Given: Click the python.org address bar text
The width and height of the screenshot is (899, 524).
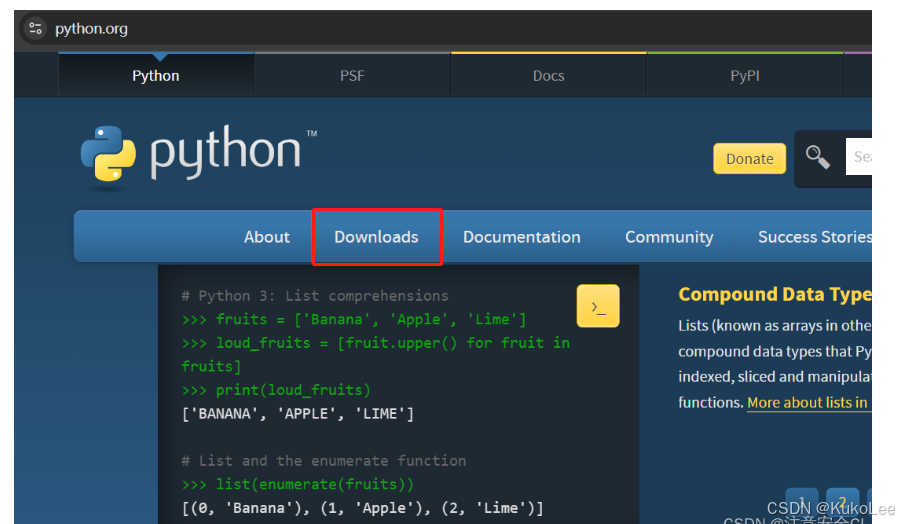Looking at the screenshot, I should point(91,29).
